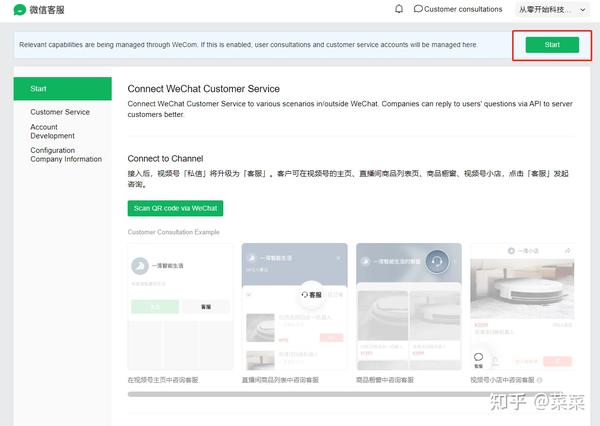Open Account Development in the sidebar
Viewport: 600px width, 426px height.
(x=52, y=131)
